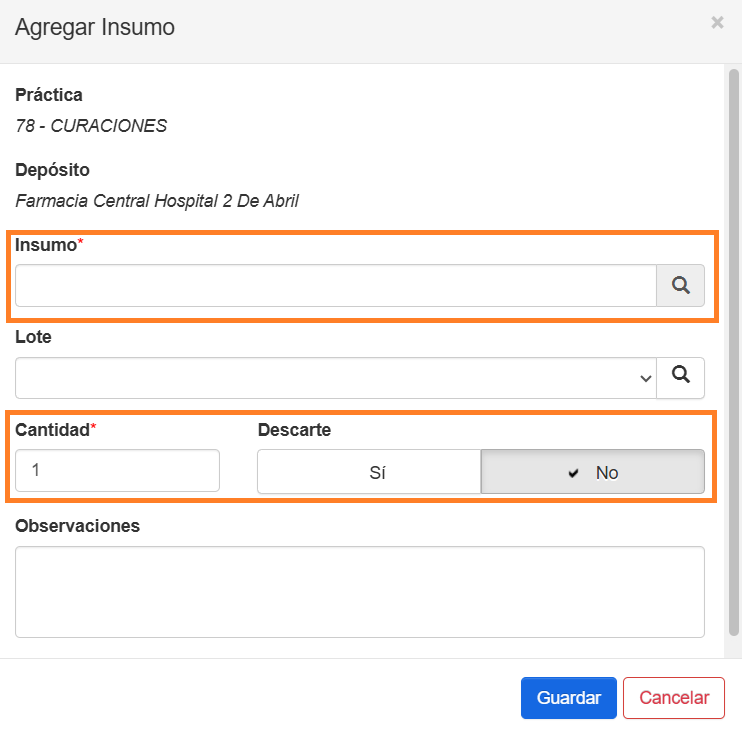Screen dimensions: 742x732
Task: Click into the Observaciones text area
Action: click(360, 592)
